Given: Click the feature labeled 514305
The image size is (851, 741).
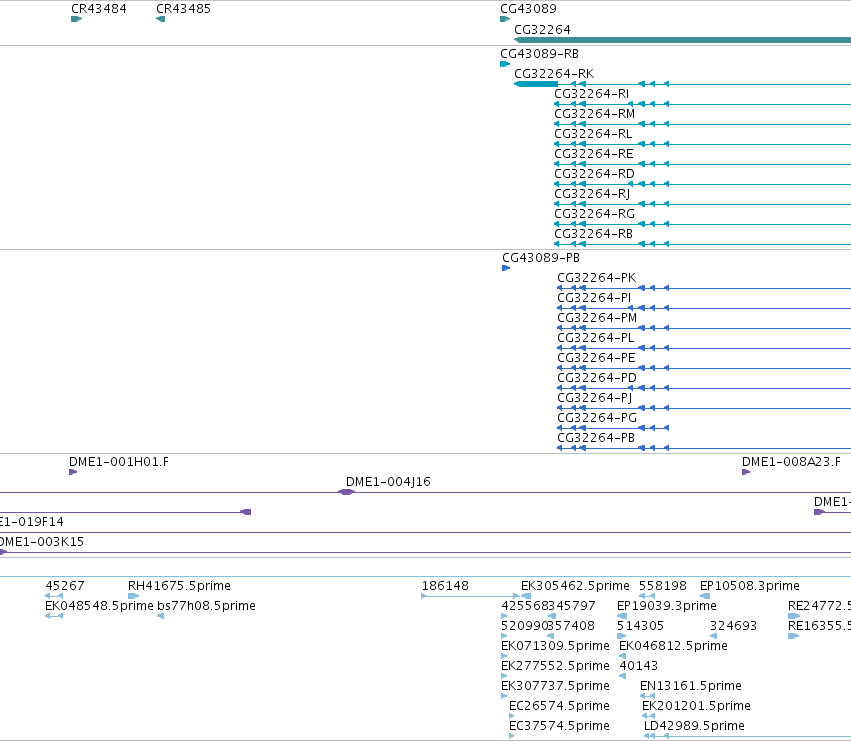Looking at the screenshot, I should click(x=621, y=636).
